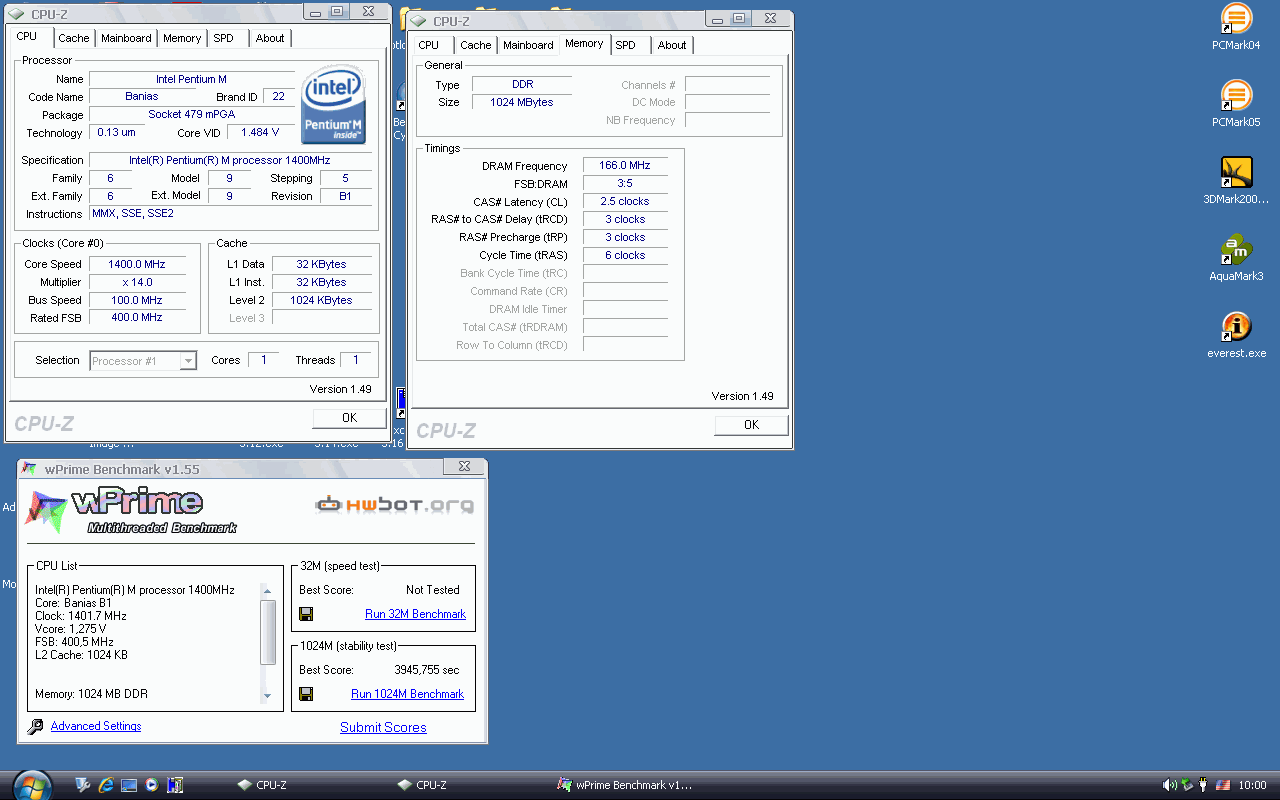
Task: Open About tab in right CPU-Z window
Action: point(672,45)
